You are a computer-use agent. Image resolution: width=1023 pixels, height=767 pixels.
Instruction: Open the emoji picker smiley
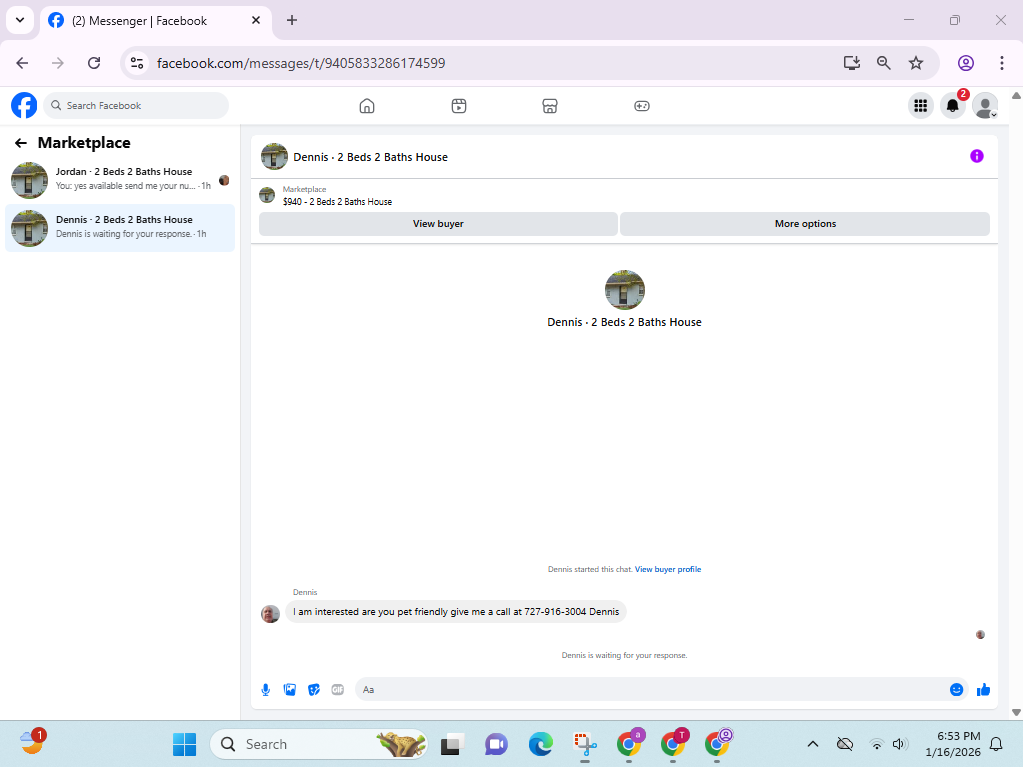(x=956, y=689)
